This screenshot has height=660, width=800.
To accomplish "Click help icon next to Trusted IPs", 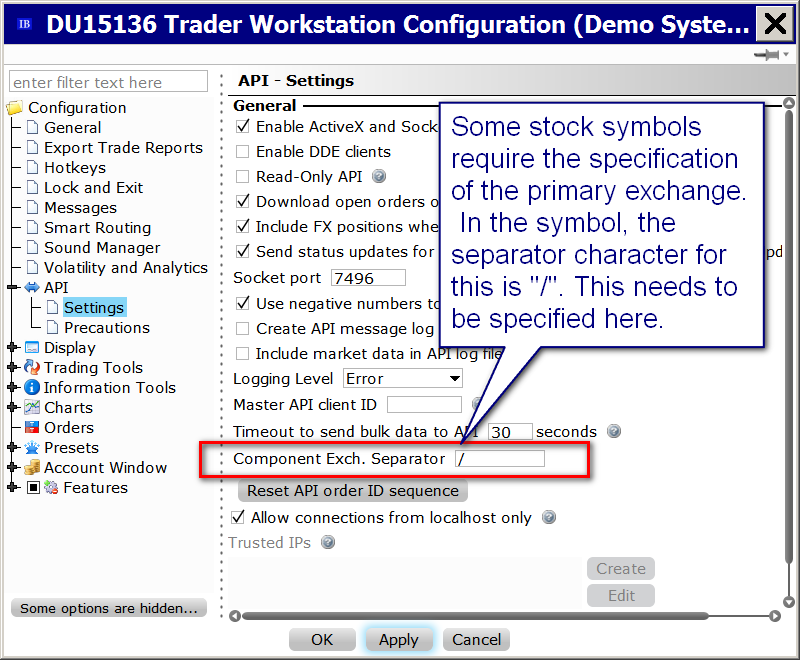I will (x=328, y=542).
